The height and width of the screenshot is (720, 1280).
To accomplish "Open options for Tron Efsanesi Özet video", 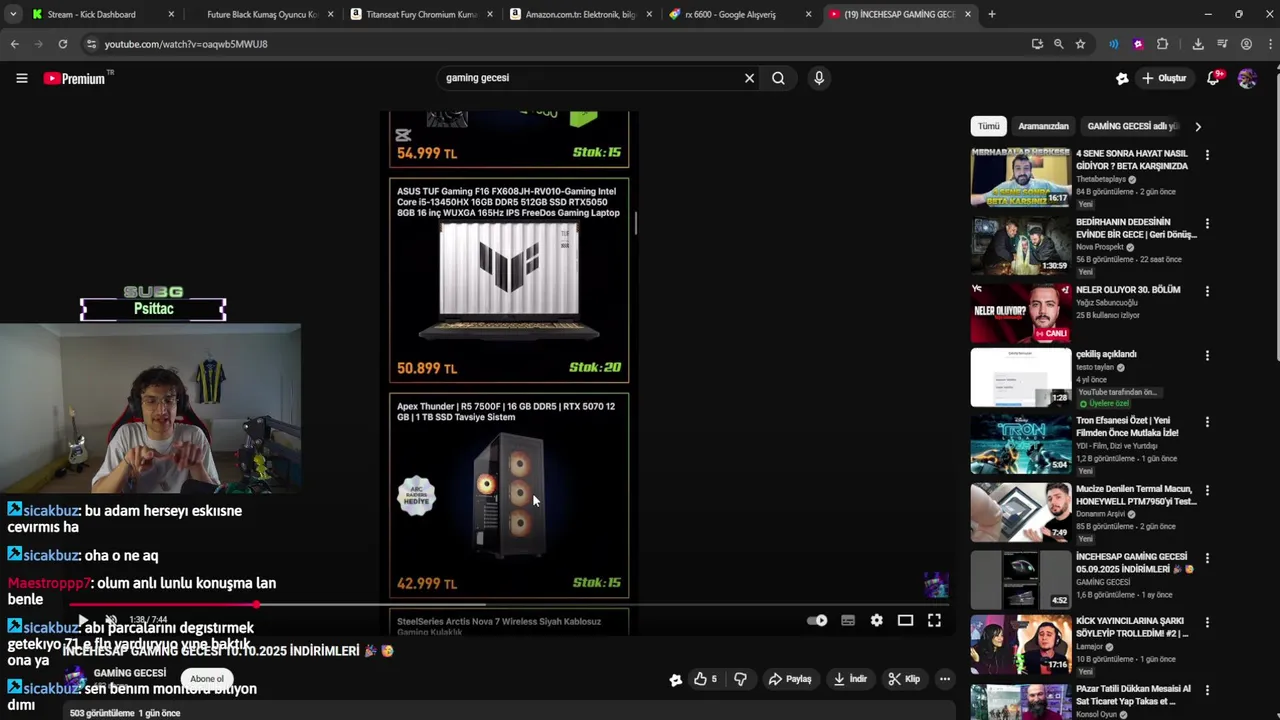I will click(x=1207, y=422).
